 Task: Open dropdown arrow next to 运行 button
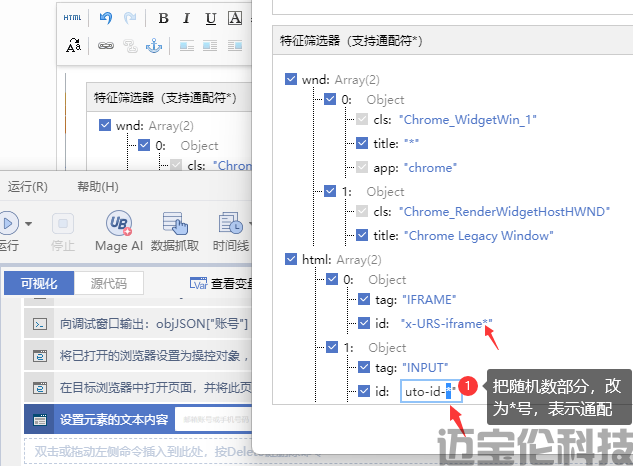click(29, 223)
